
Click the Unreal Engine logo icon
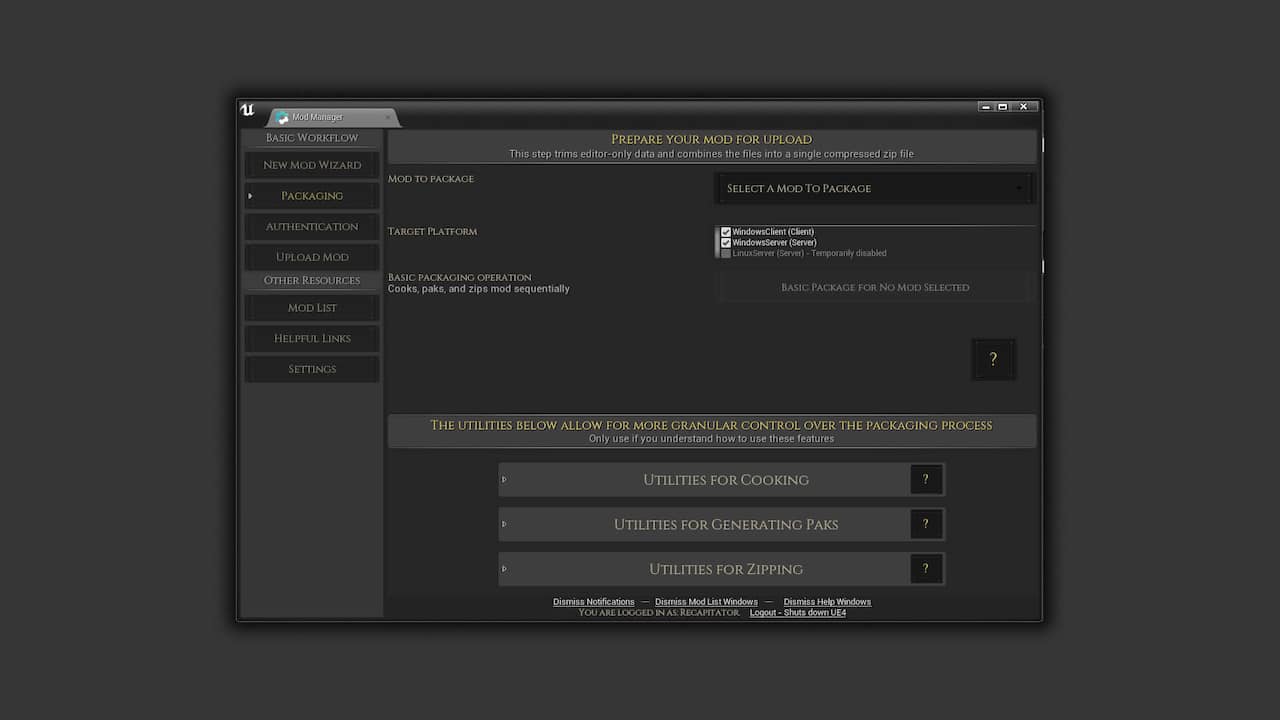point(247,109)
